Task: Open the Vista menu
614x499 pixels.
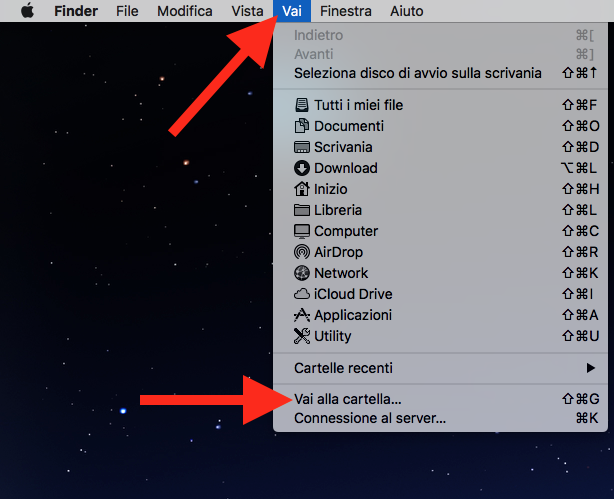Action: click(247, 11)
